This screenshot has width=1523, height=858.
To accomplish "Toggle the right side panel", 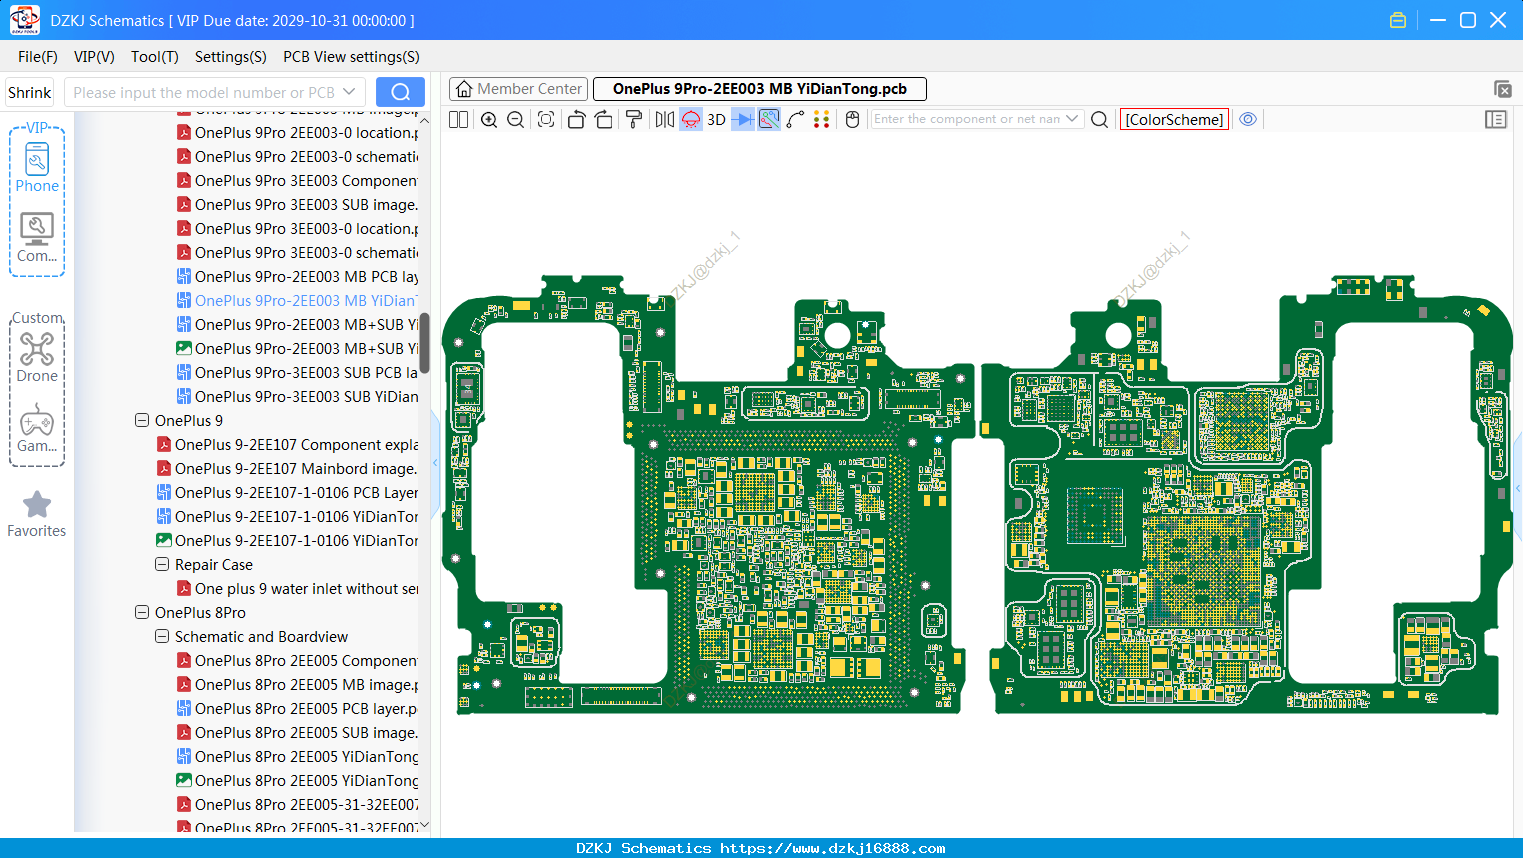I will coord(1496,119).
